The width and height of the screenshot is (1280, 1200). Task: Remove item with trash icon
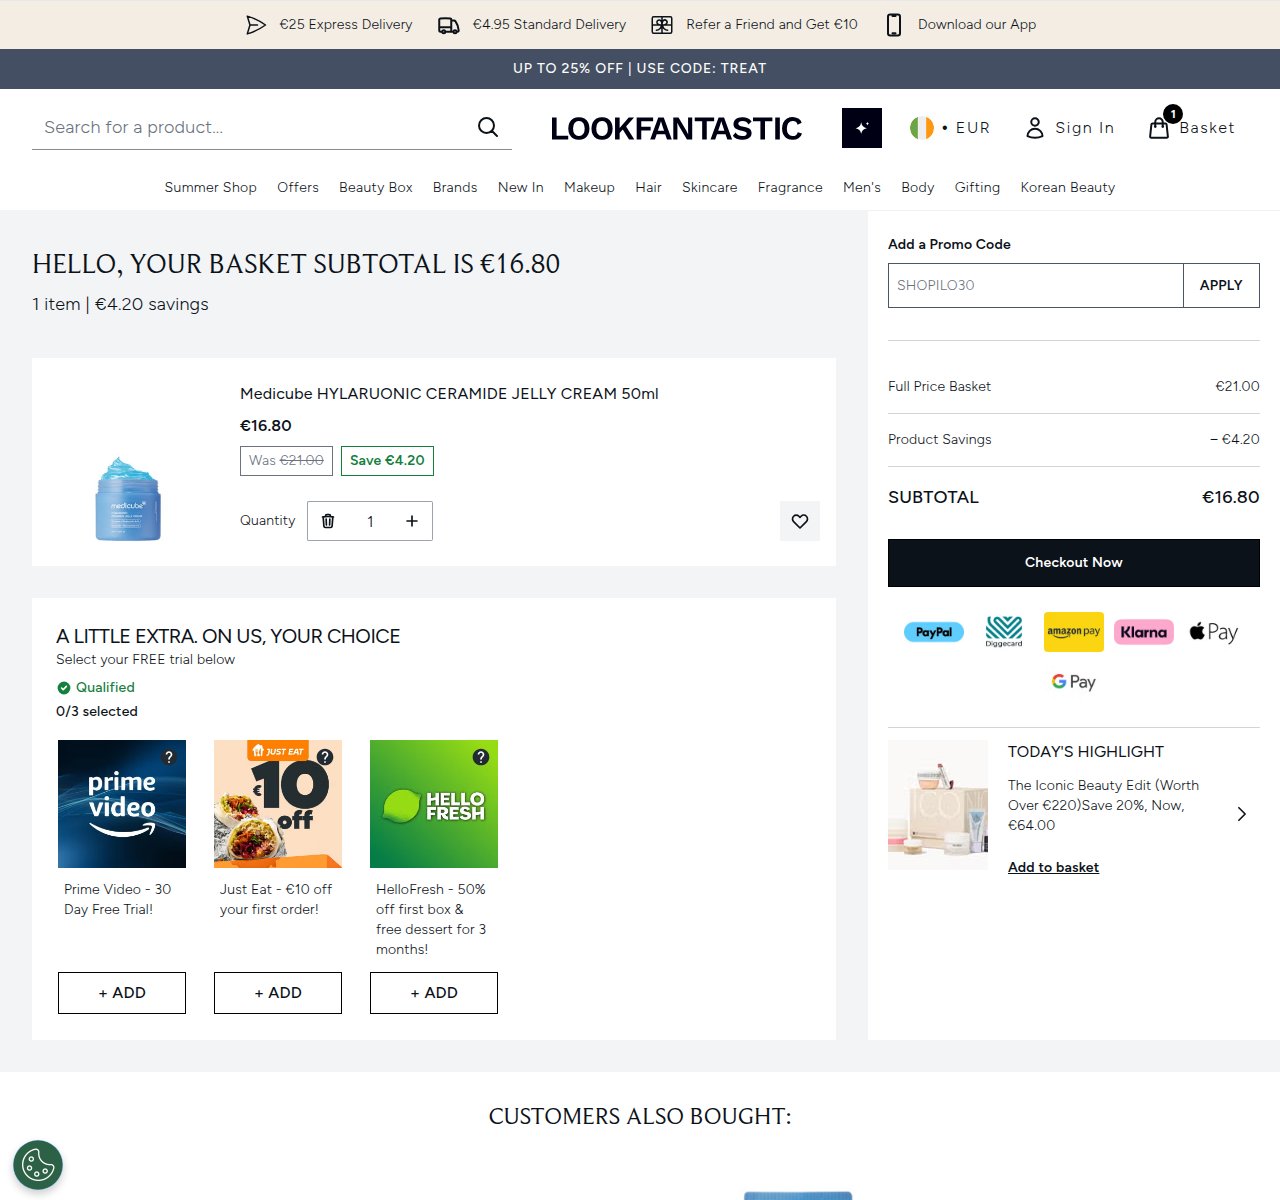328,521
